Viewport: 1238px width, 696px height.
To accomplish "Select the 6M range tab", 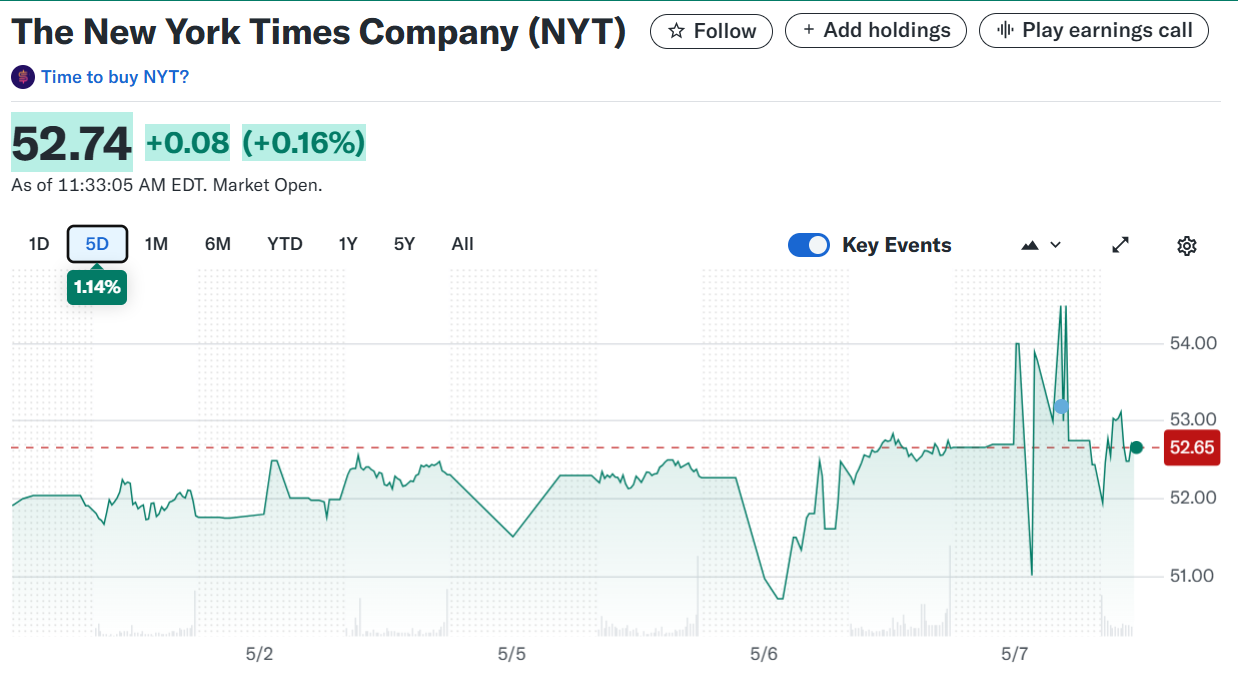I will click(x=218, y=244).
